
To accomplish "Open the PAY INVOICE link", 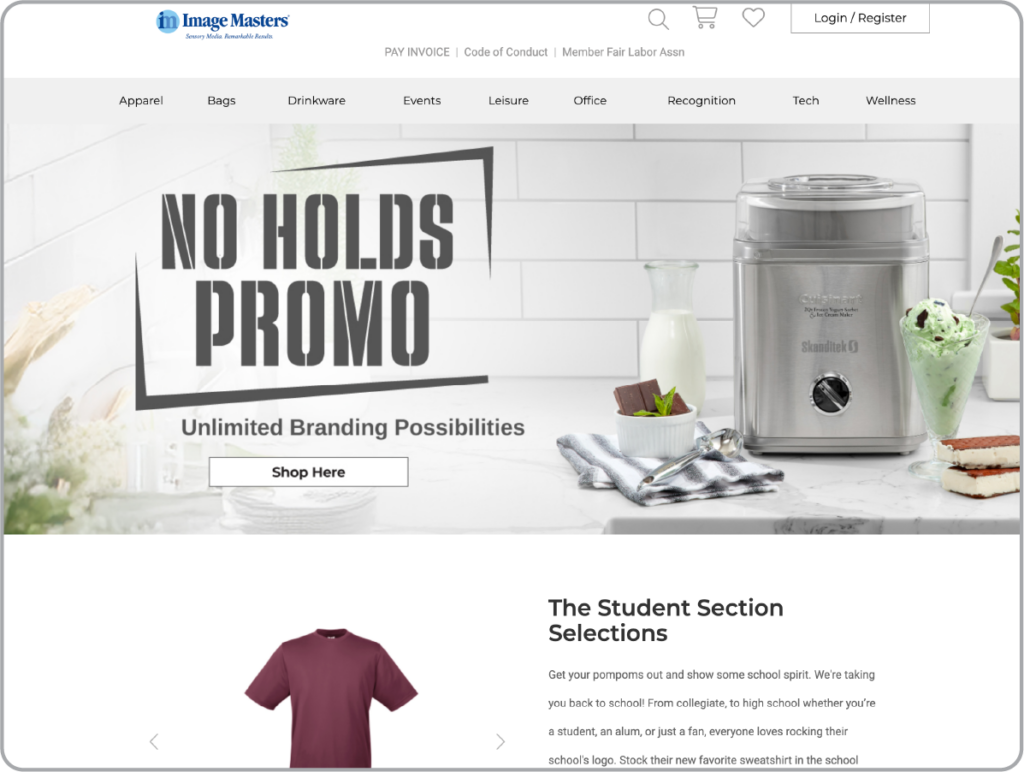I will pos(417,52).
